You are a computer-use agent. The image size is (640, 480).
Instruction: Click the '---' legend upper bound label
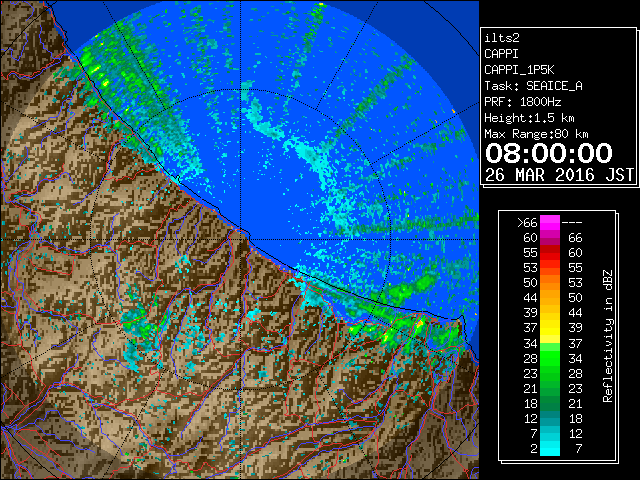pos(572,223)
